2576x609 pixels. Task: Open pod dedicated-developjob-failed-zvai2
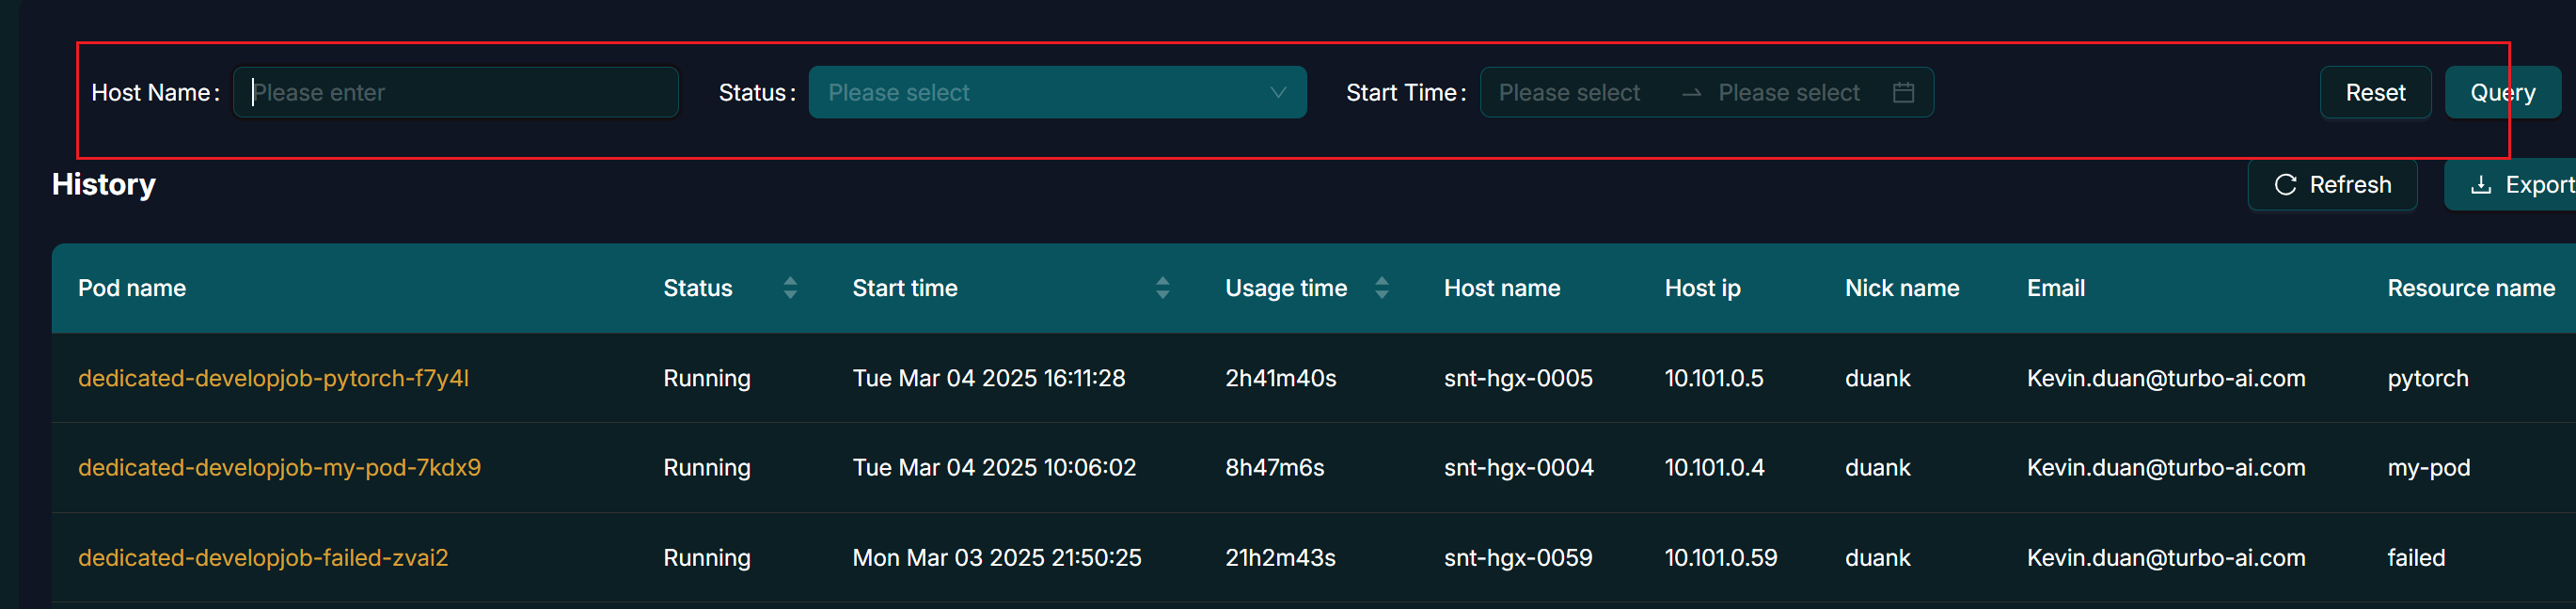coord(263,557)
